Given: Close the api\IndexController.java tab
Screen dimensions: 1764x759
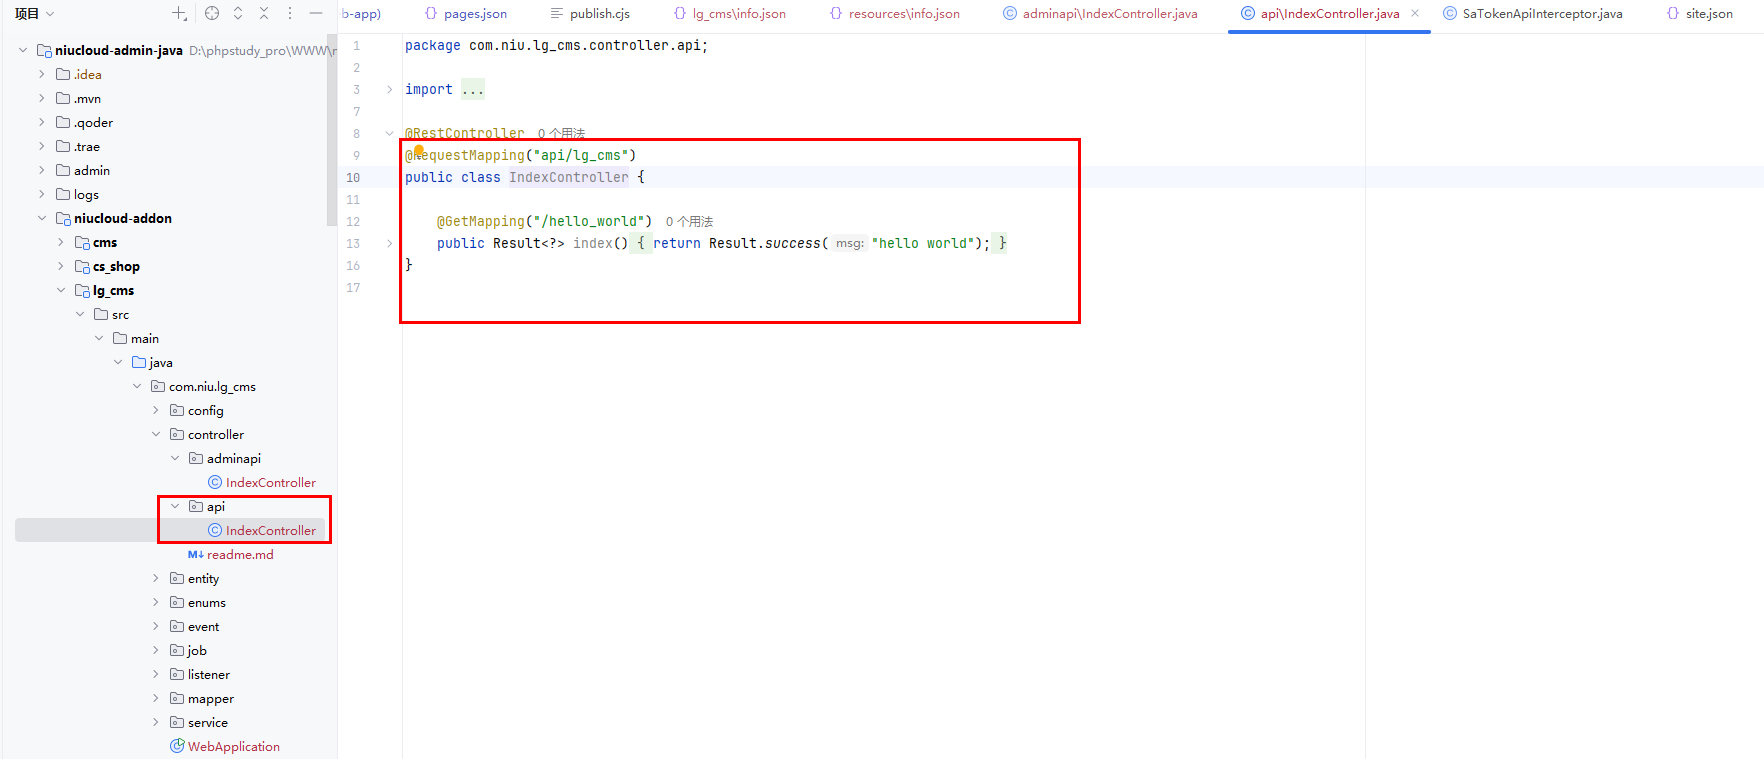Looking at the screenshot, I should click(x=1415, y=13).
